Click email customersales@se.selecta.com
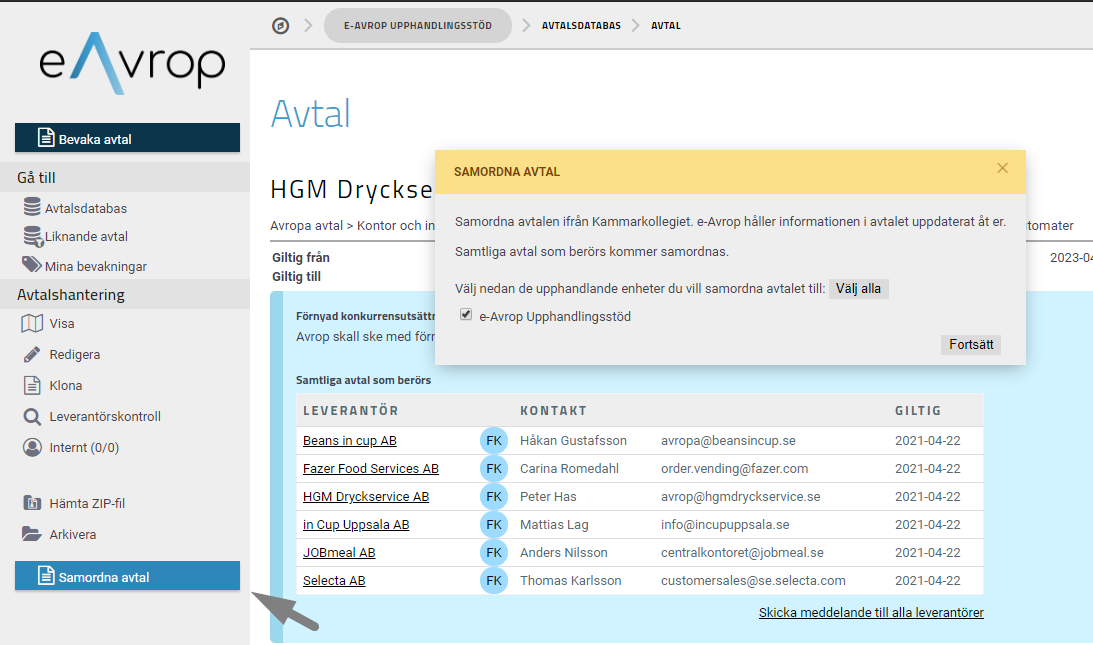Viewport: 1093px width, 645px height. tap(754, 580)
